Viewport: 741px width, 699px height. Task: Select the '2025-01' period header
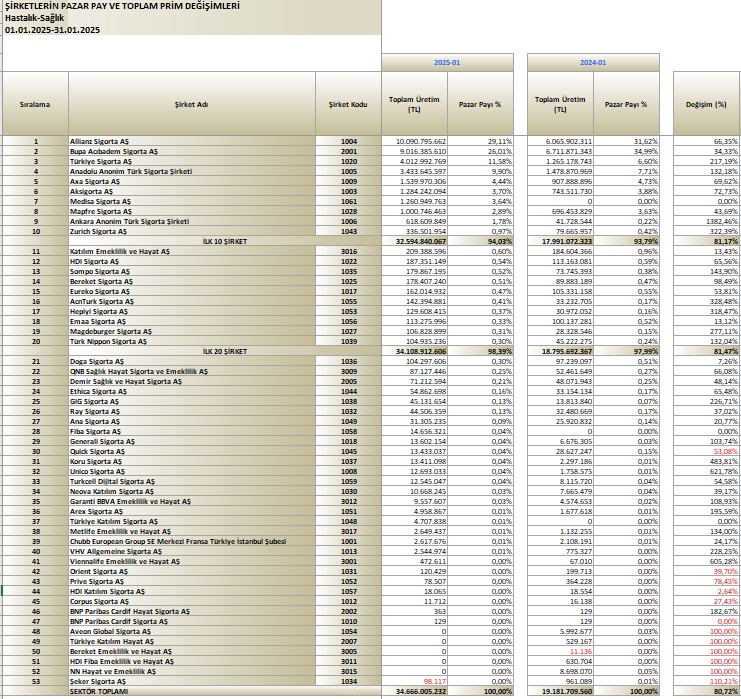(x=447, y=62)
